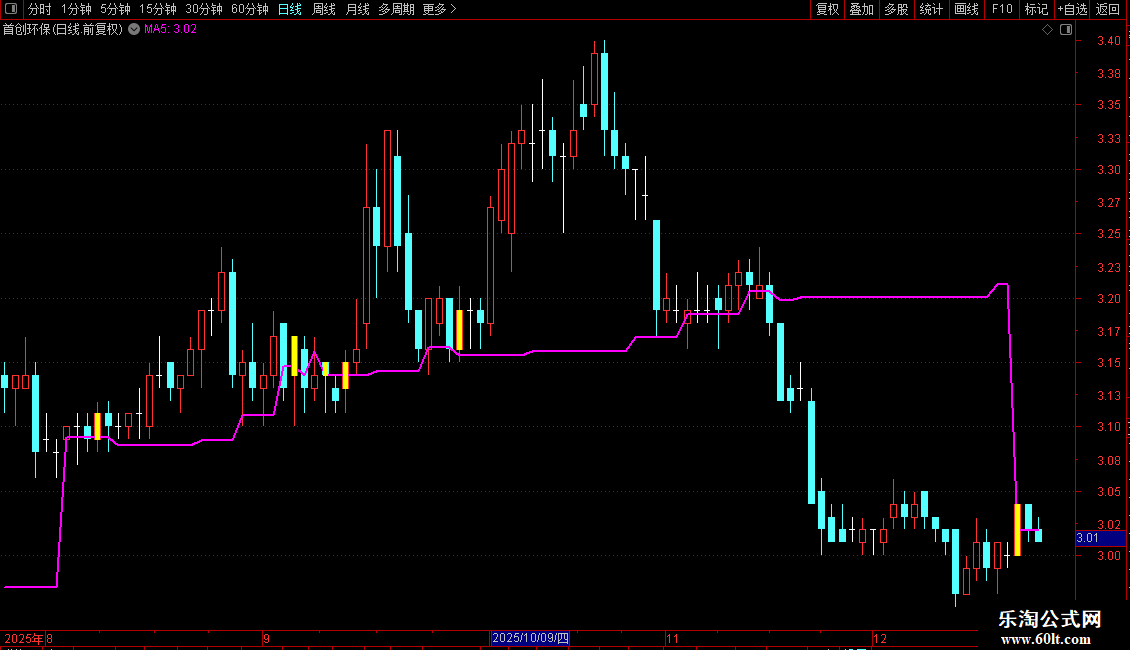Click the 复权 button
The width and height of the screenshot is (1130, 650).
pos(827,9)
